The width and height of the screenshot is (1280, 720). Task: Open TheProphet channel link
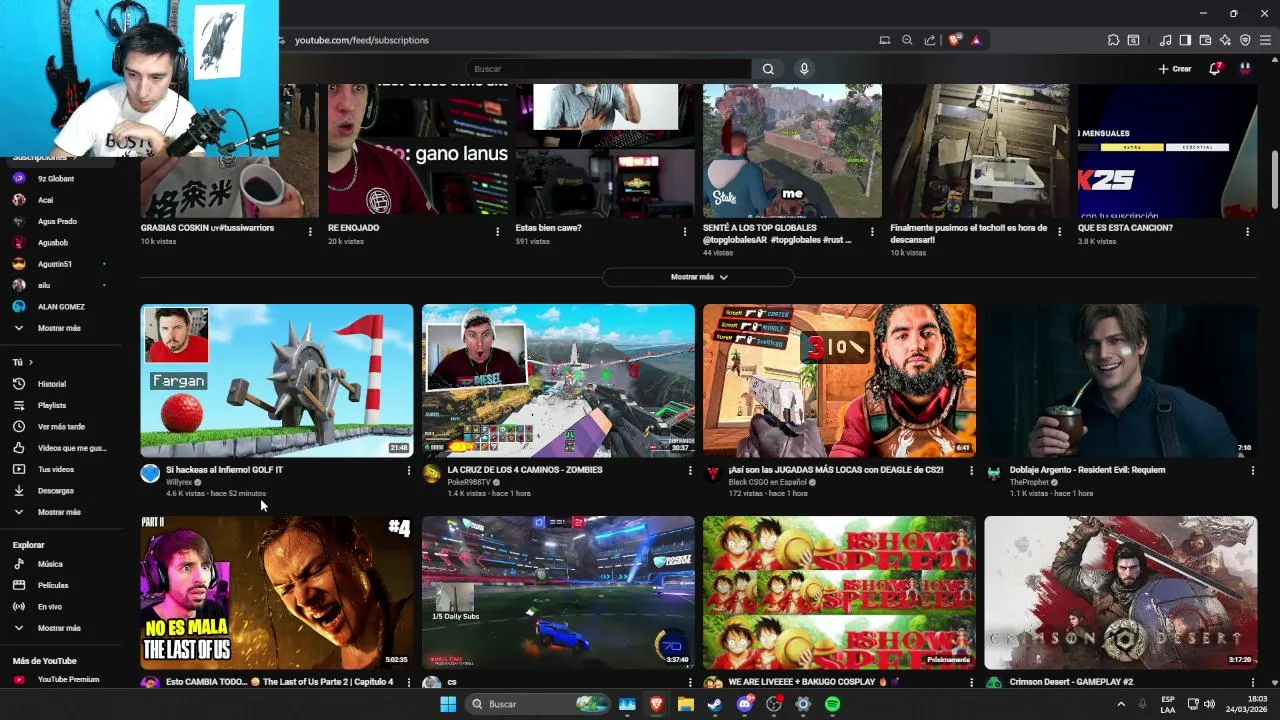(1029, 482)
